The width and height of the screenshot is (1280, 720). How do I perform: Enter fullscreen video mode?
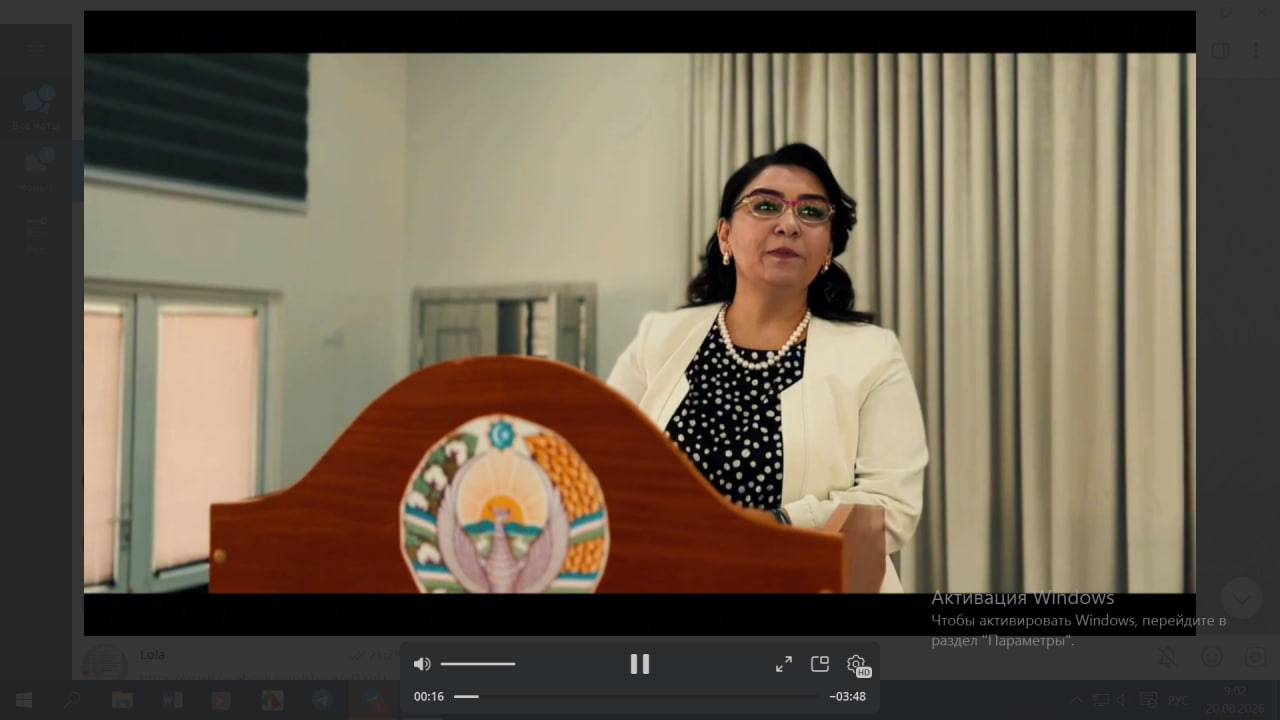(x=784, y=664)
